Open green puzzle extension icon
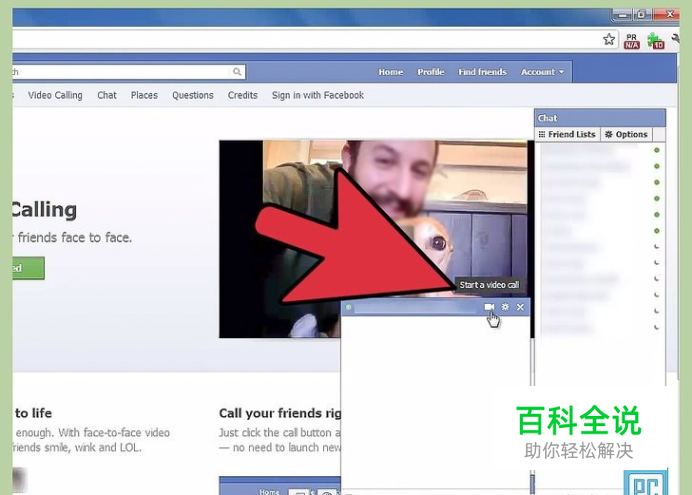This screenshot has height=495, width=692. (656, 41)
